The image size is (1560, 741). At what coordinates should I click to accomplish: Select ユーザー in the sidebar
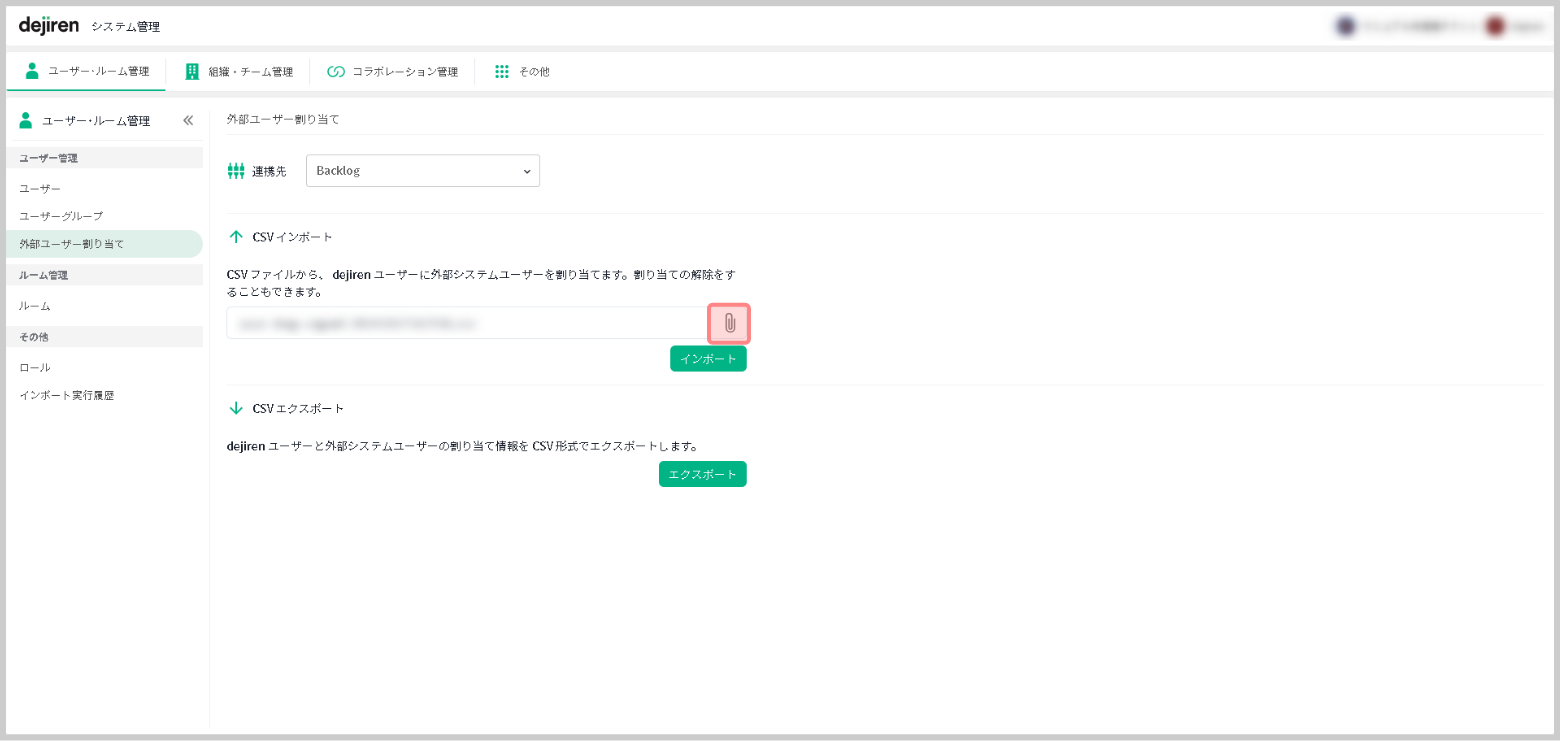point(104,189)
